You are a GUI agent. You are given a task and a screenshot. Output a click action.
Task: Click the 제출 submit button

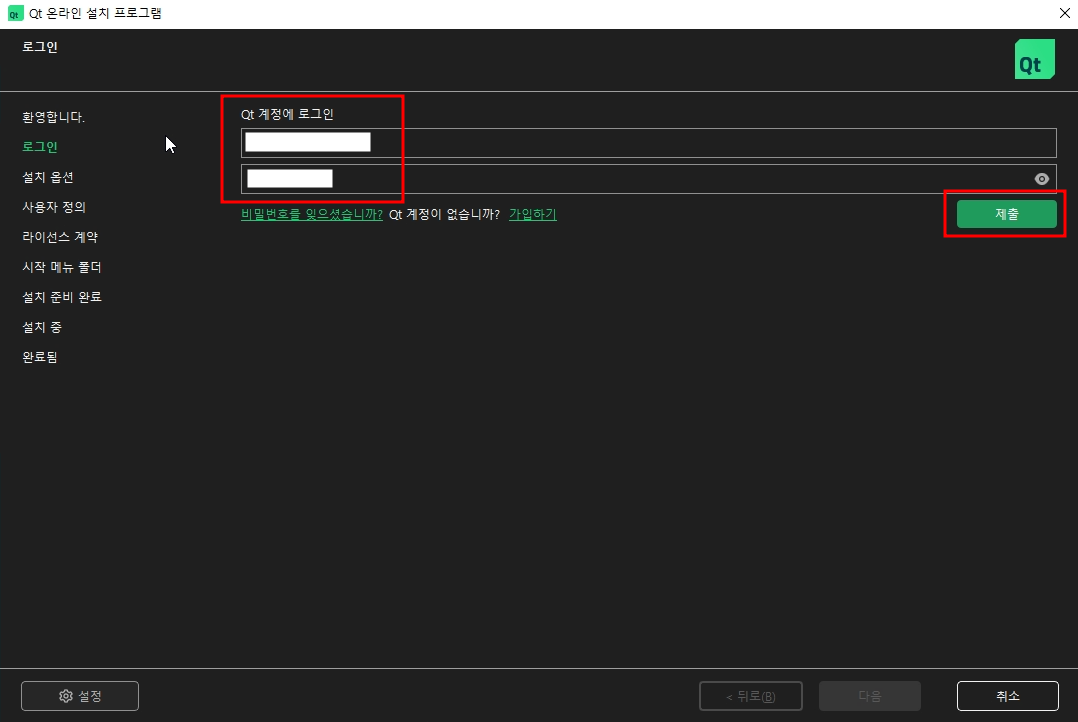1006,214
